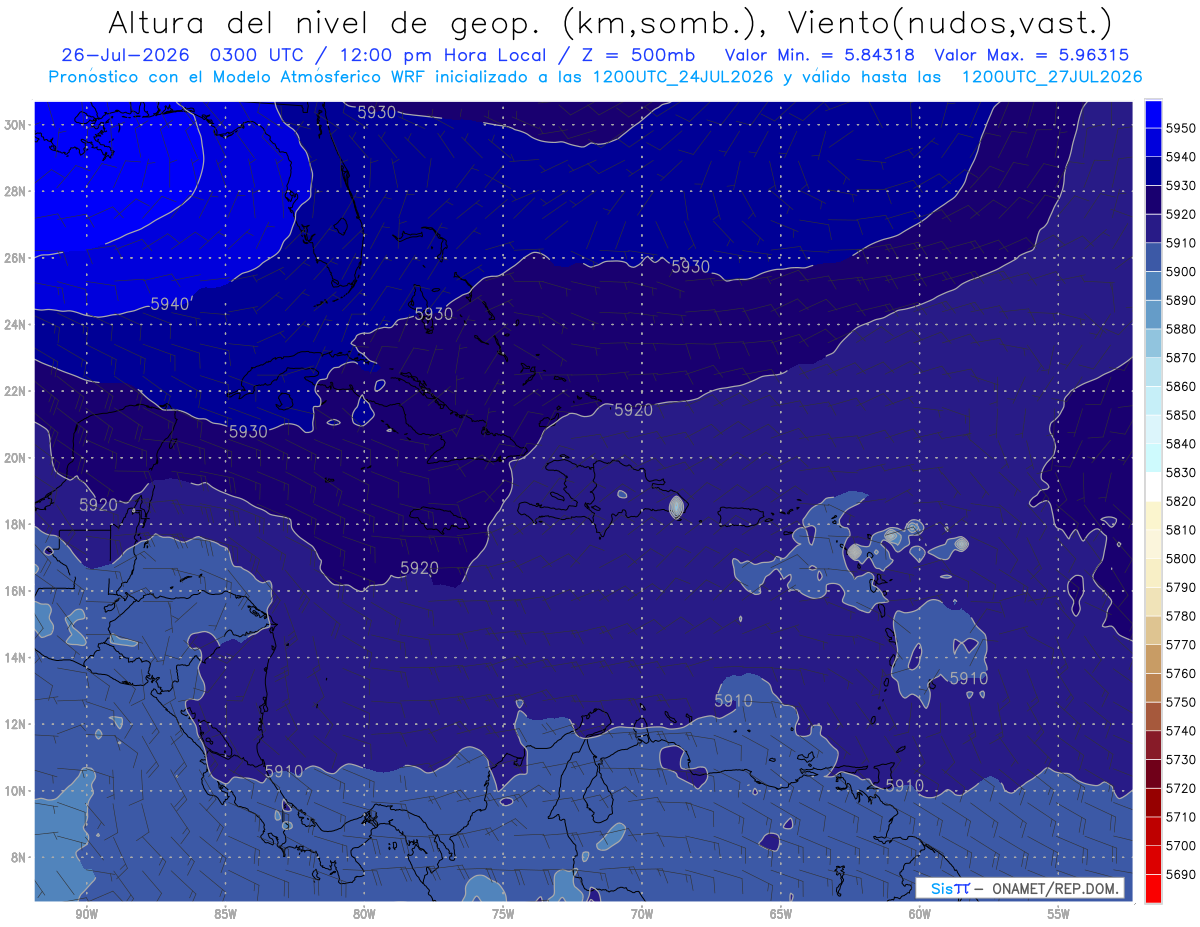
Task: Click the 5820 colorbar tick label
Action: pos(1180,501)
